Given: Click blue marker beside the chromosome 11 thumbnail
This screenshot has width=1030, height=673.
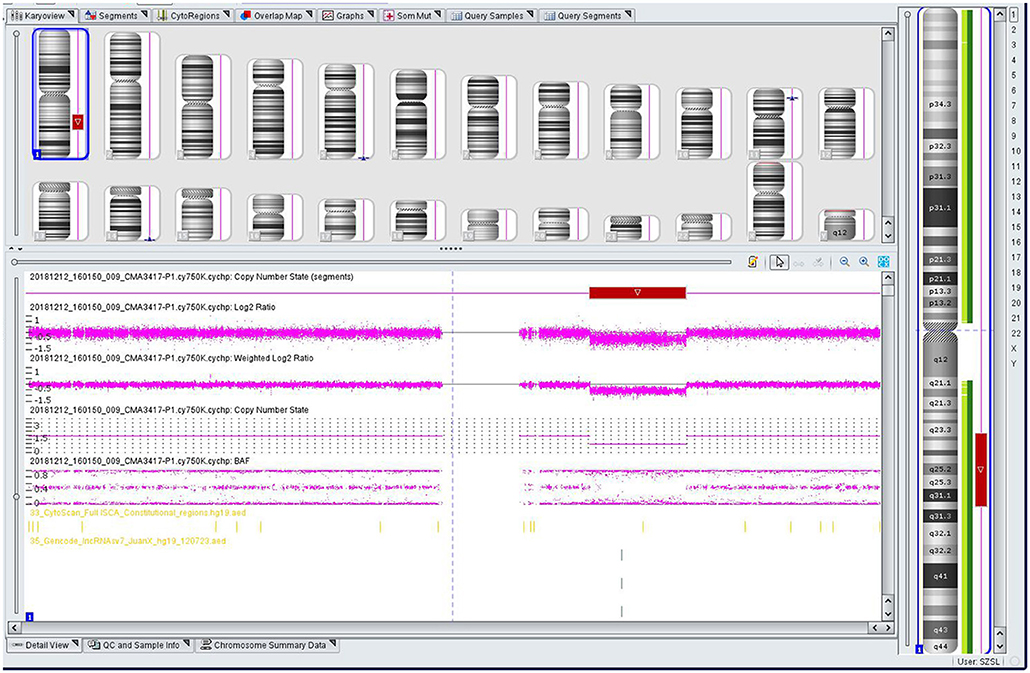Looking at the screenshot, I should [x=793, y=97].
